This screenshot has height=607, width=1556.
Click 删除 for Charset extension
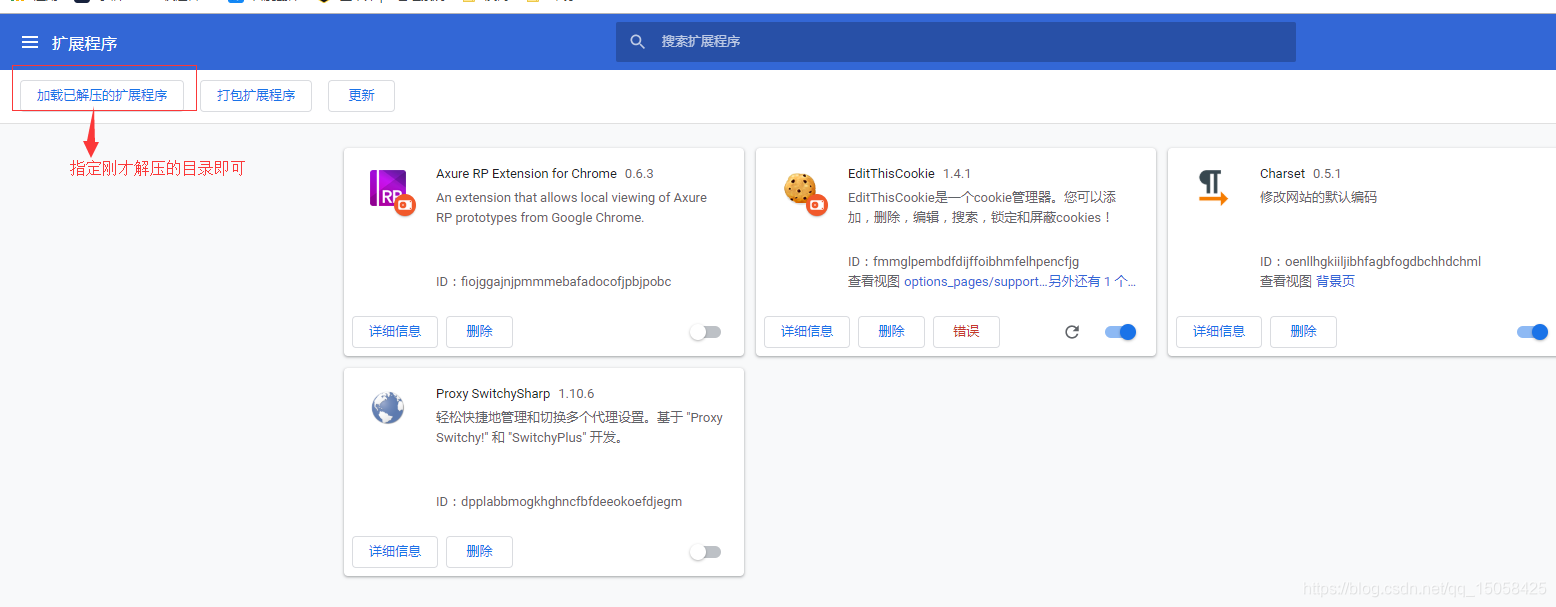pos(1303,332)
